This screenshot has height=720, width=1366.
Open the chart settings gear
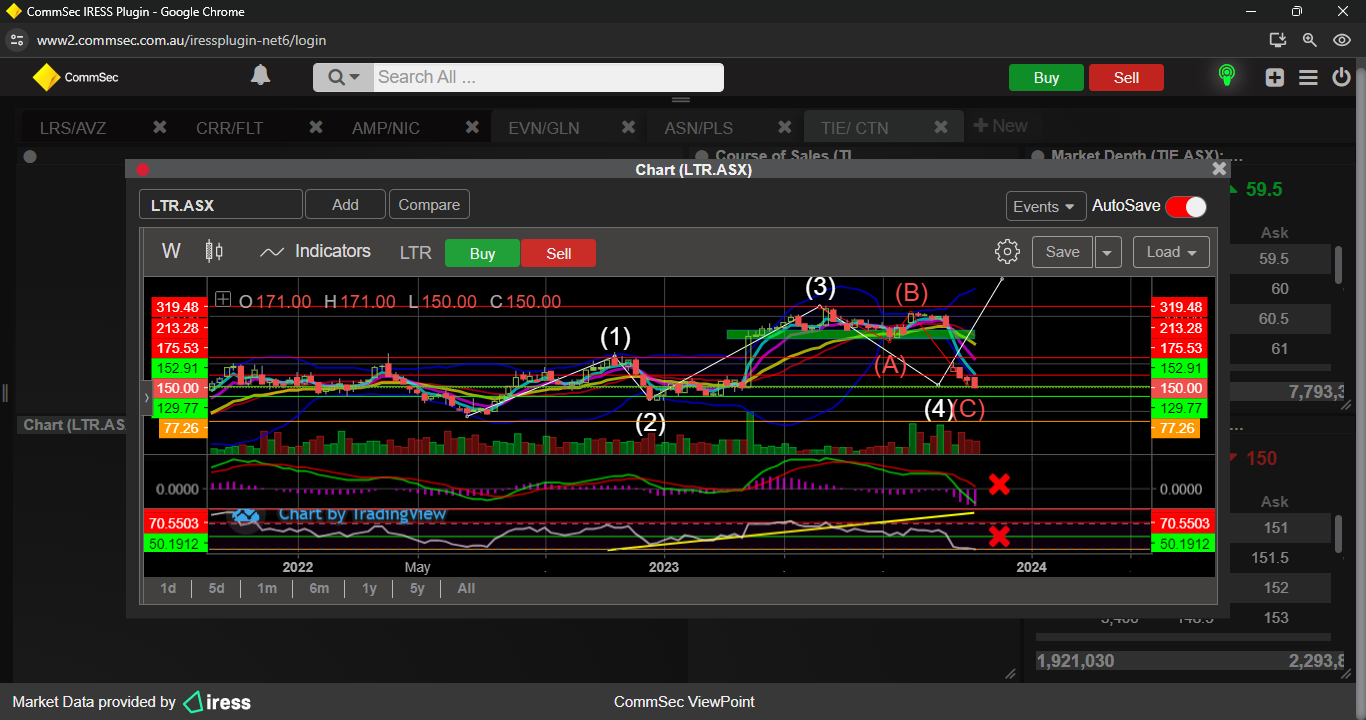tap(1007, 252)
